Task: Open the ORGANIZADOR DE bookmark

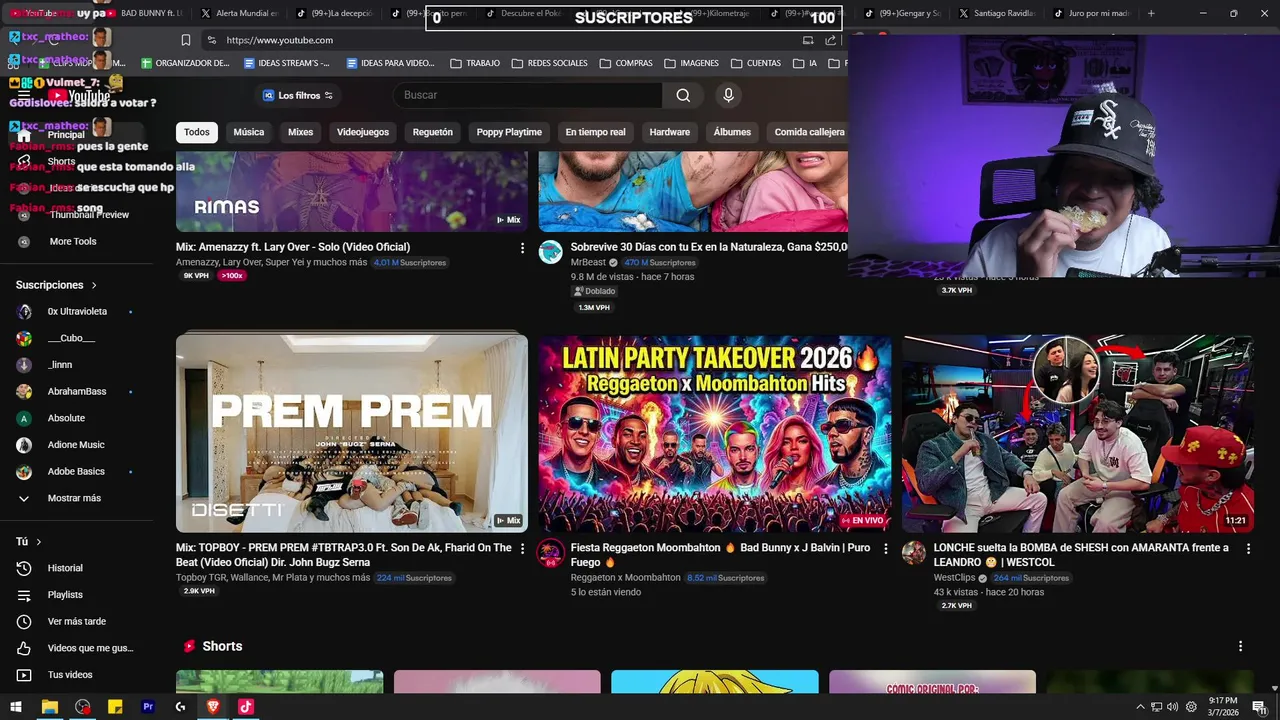Action: click(186, 63)
